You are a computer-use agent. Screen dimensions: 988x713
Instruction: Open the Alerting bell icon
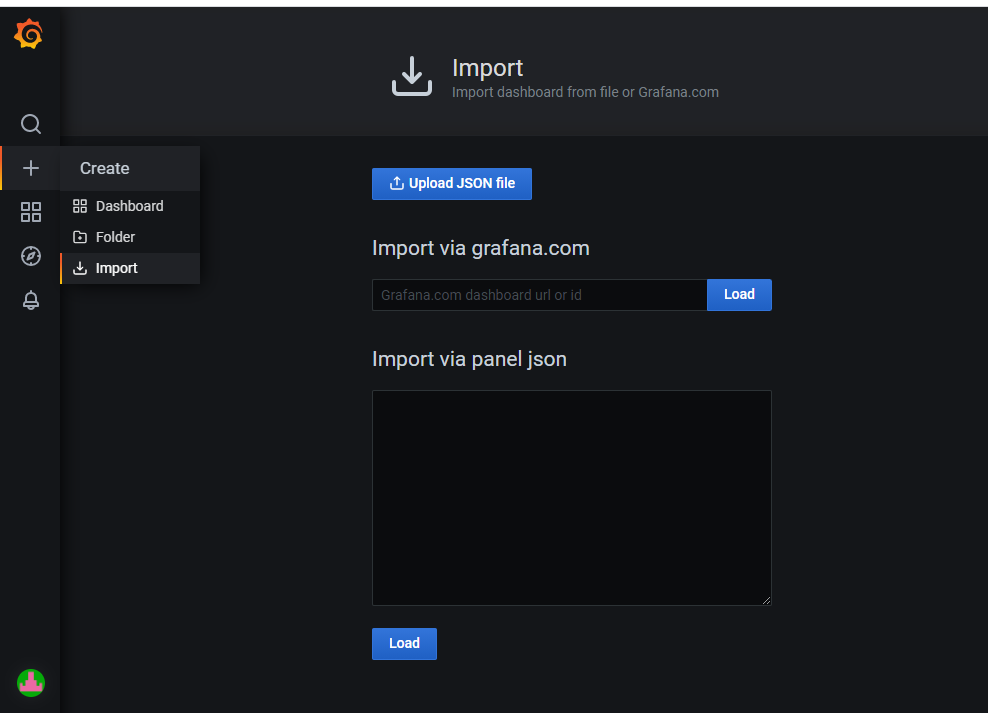[x=30, y=300]
